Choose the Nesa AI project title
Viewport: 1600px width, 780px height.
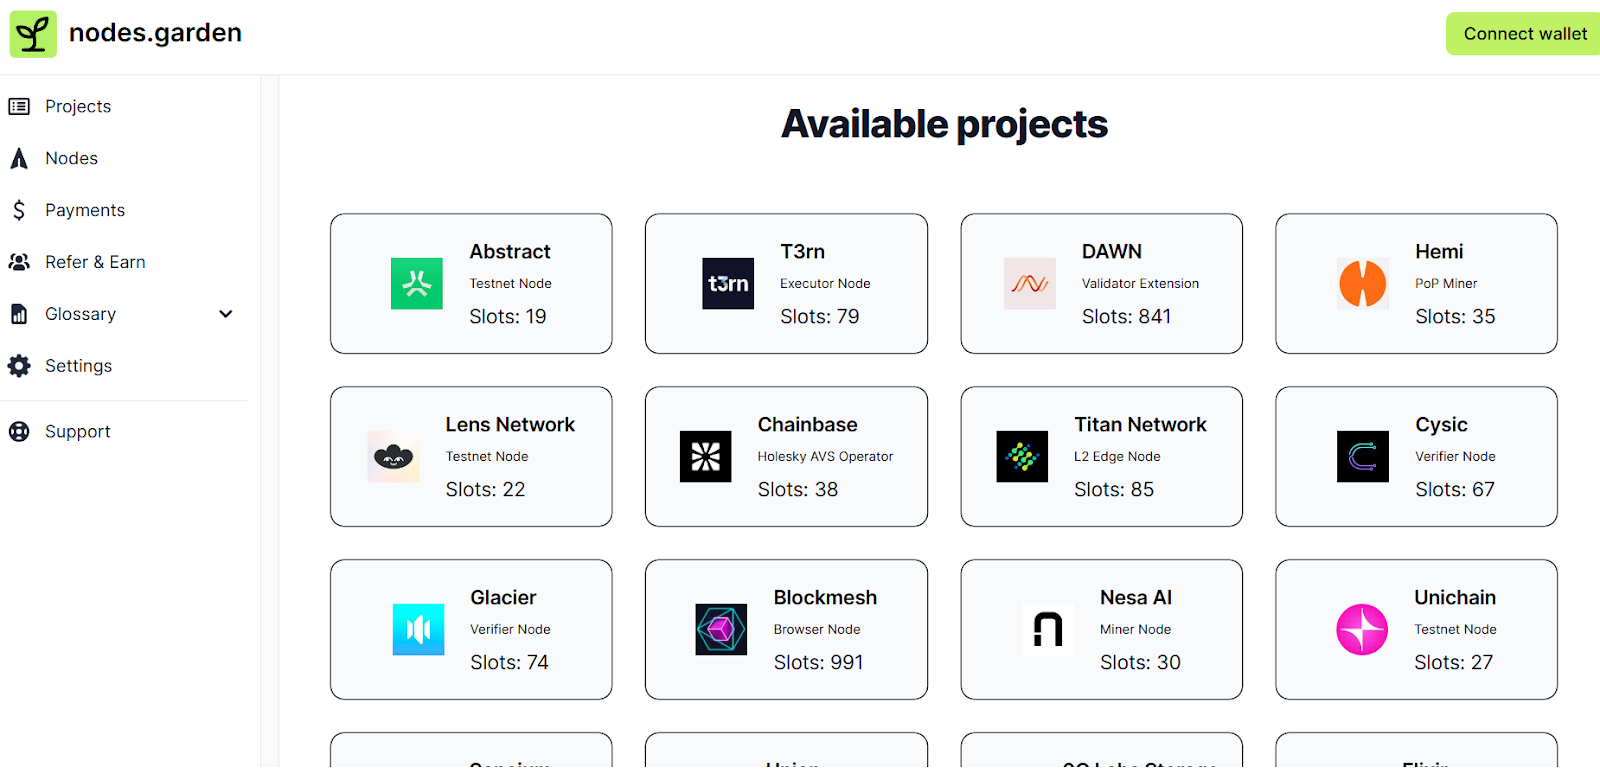pos(1136,598)
